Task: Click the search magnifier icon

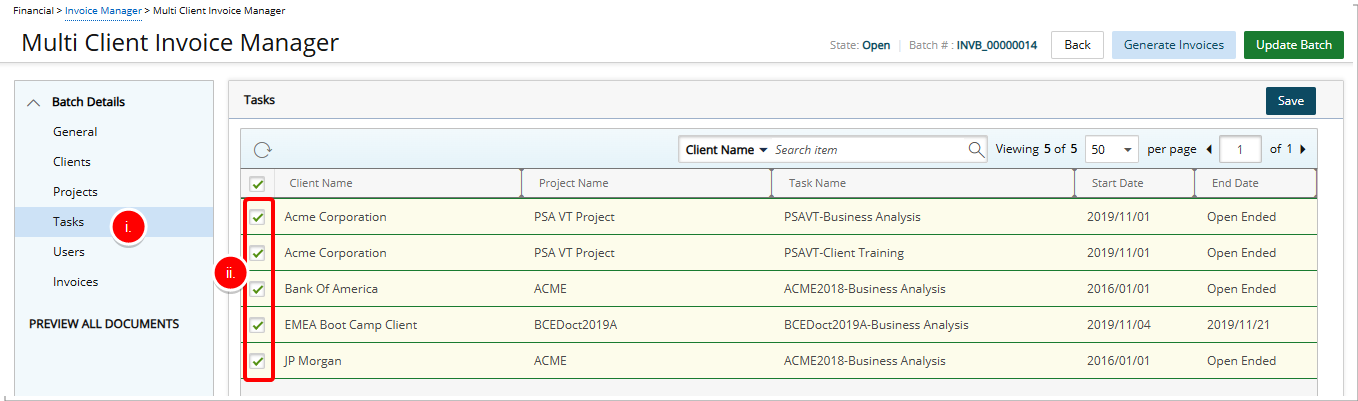Action: [x=977, y=150]
